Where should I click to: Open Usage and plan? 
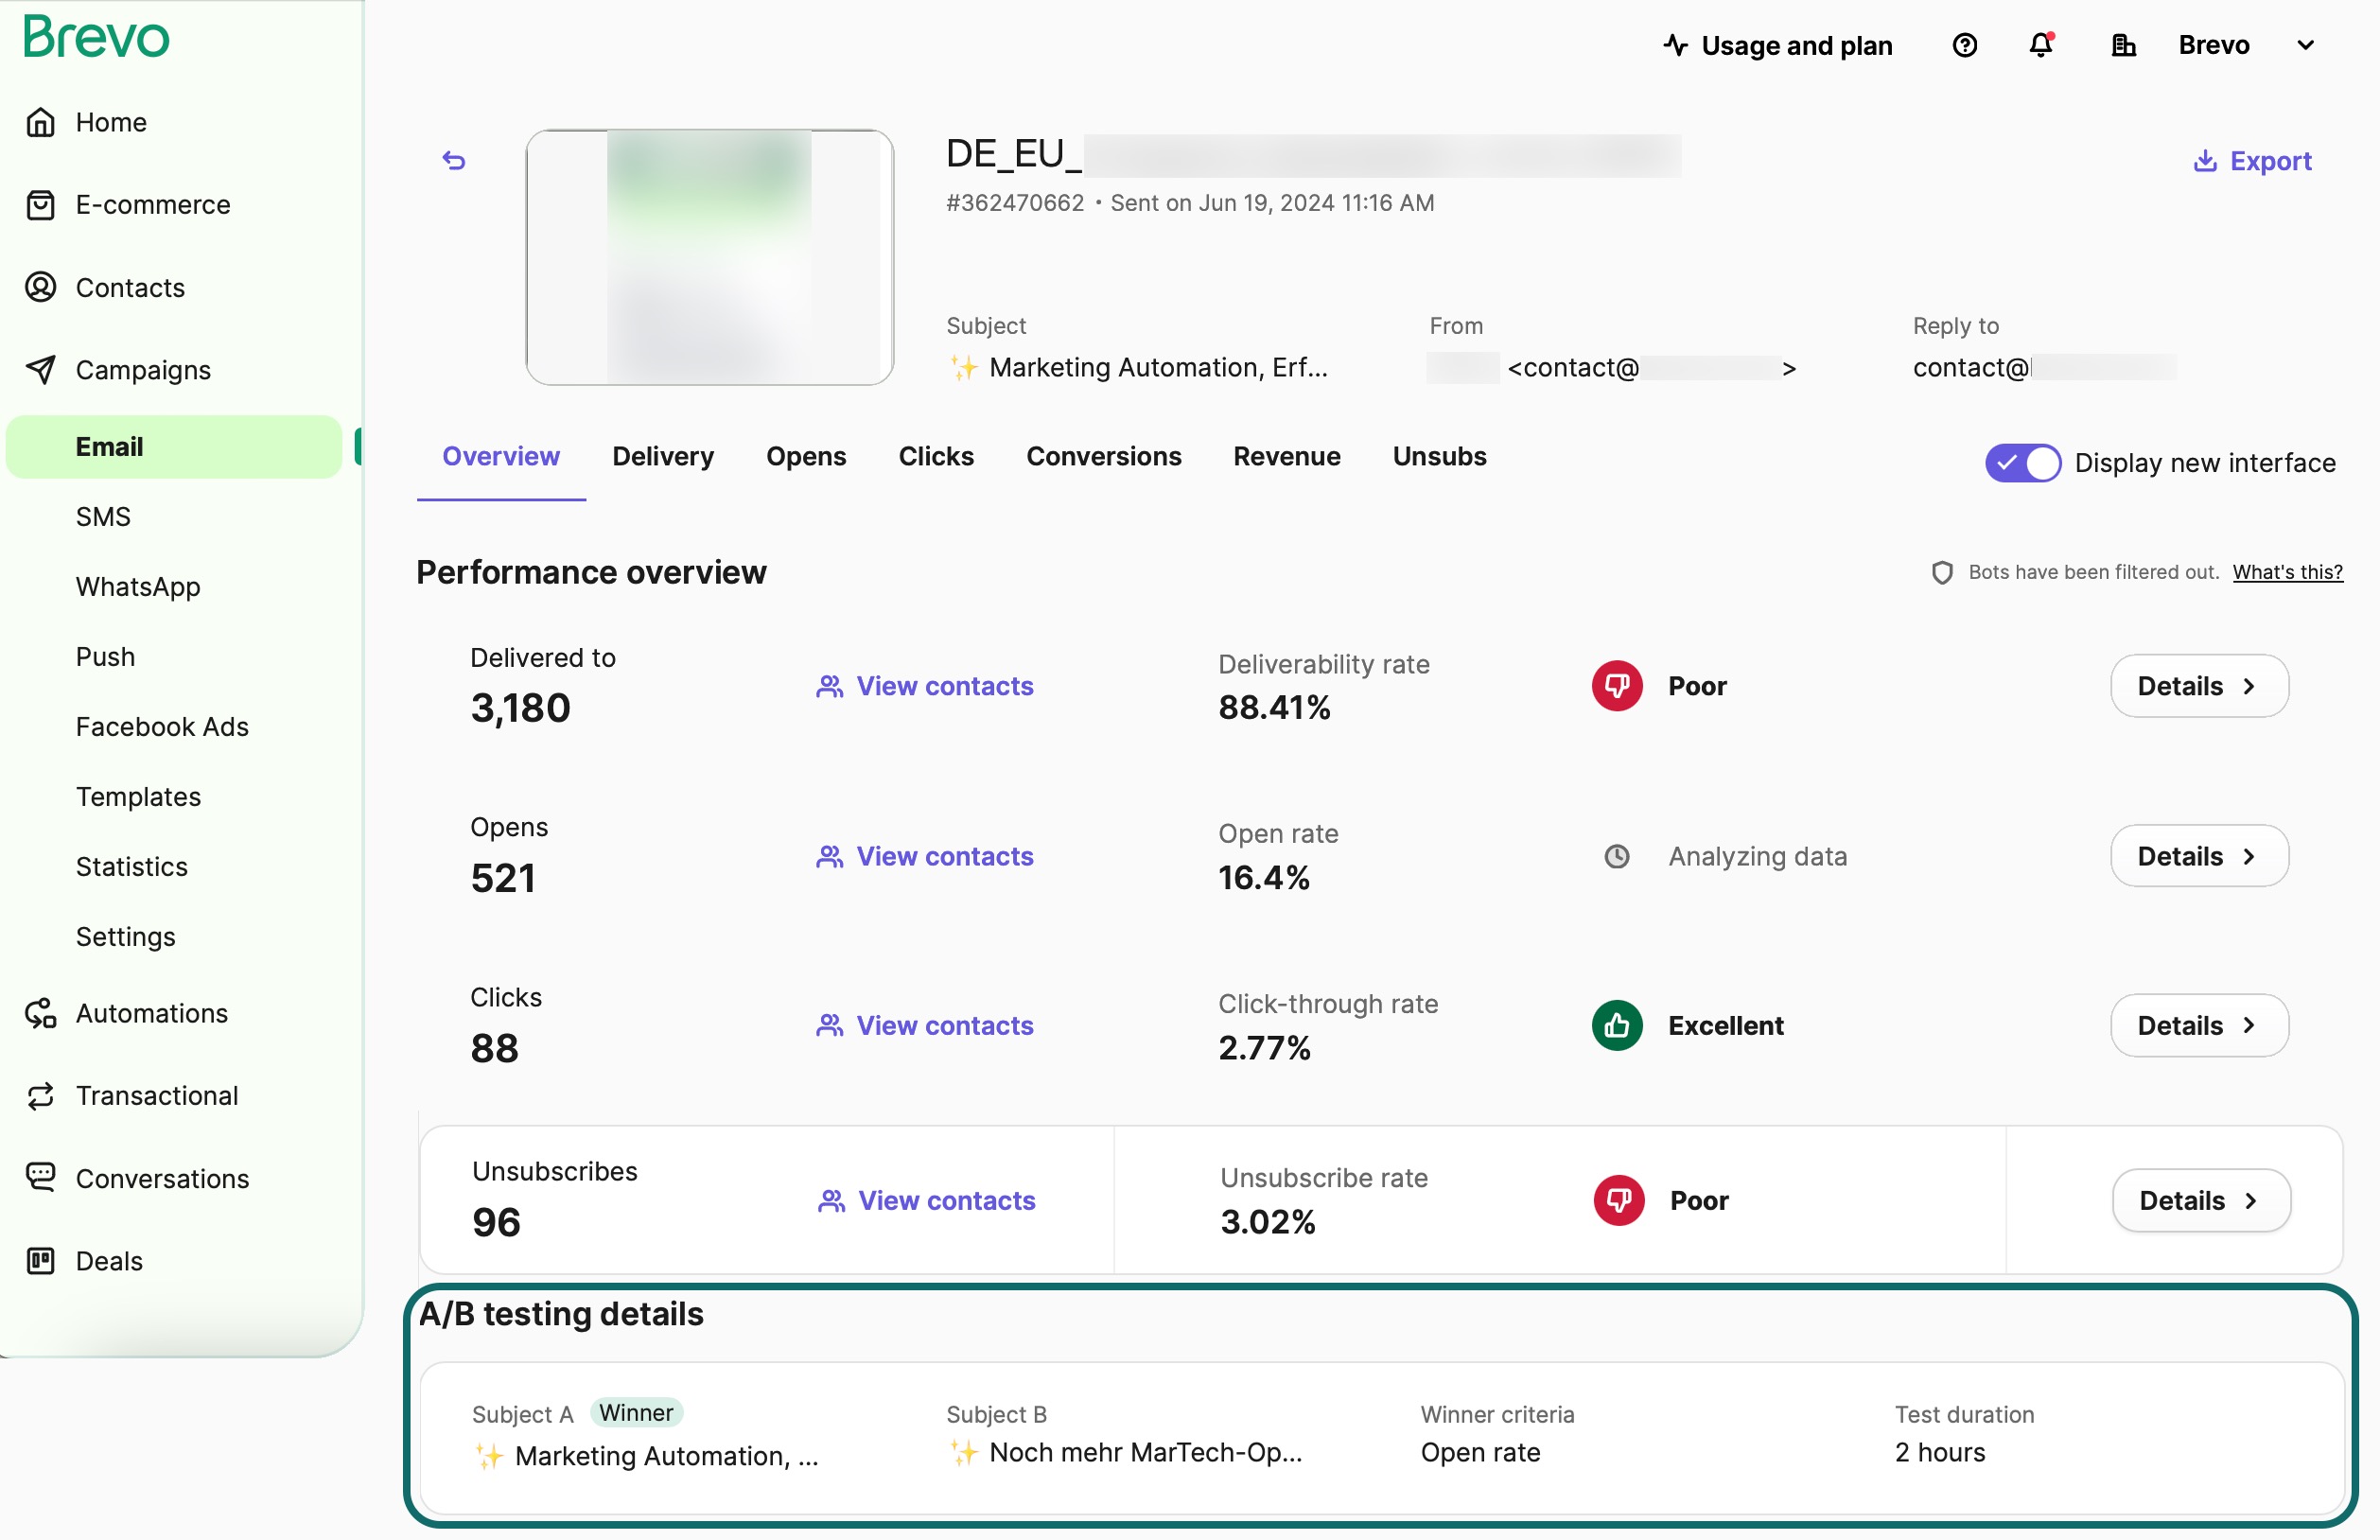1778,45
